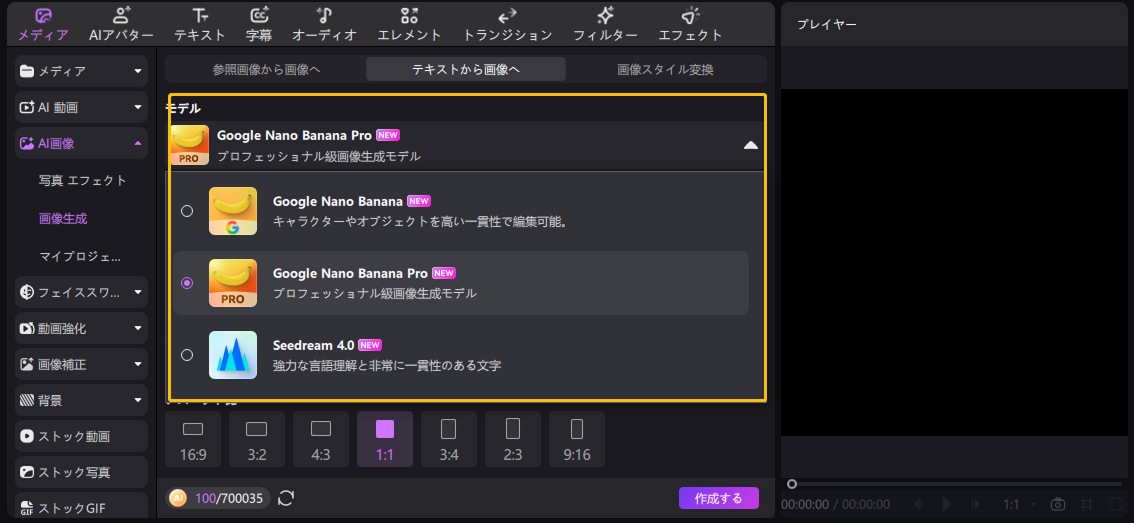Collapse the AI画像 sidebar section arrow
Screen dimensions: 1134x523
tap(137, 143)
